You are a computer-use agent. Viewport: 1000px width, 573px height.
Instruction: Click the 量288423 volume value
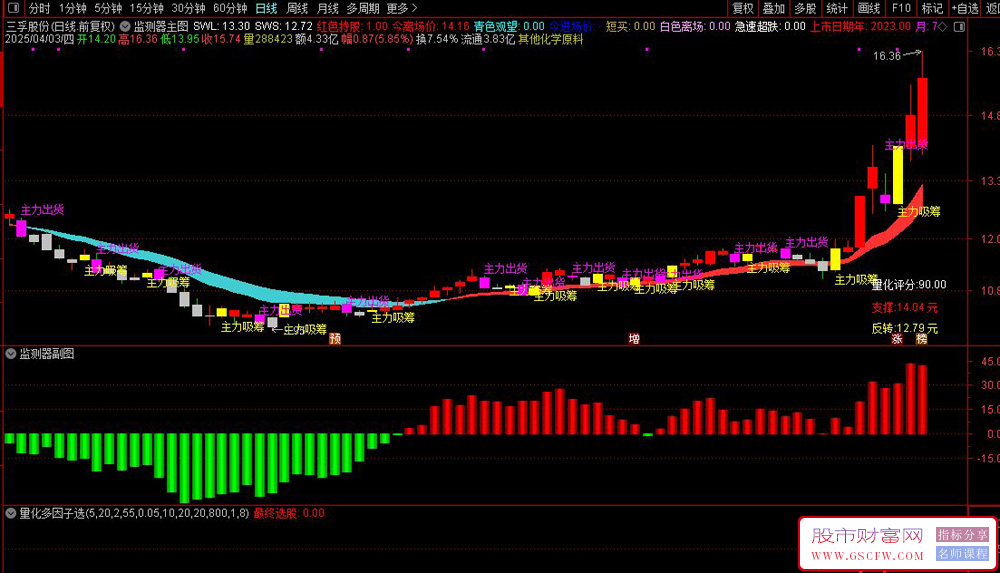[268, 39]
